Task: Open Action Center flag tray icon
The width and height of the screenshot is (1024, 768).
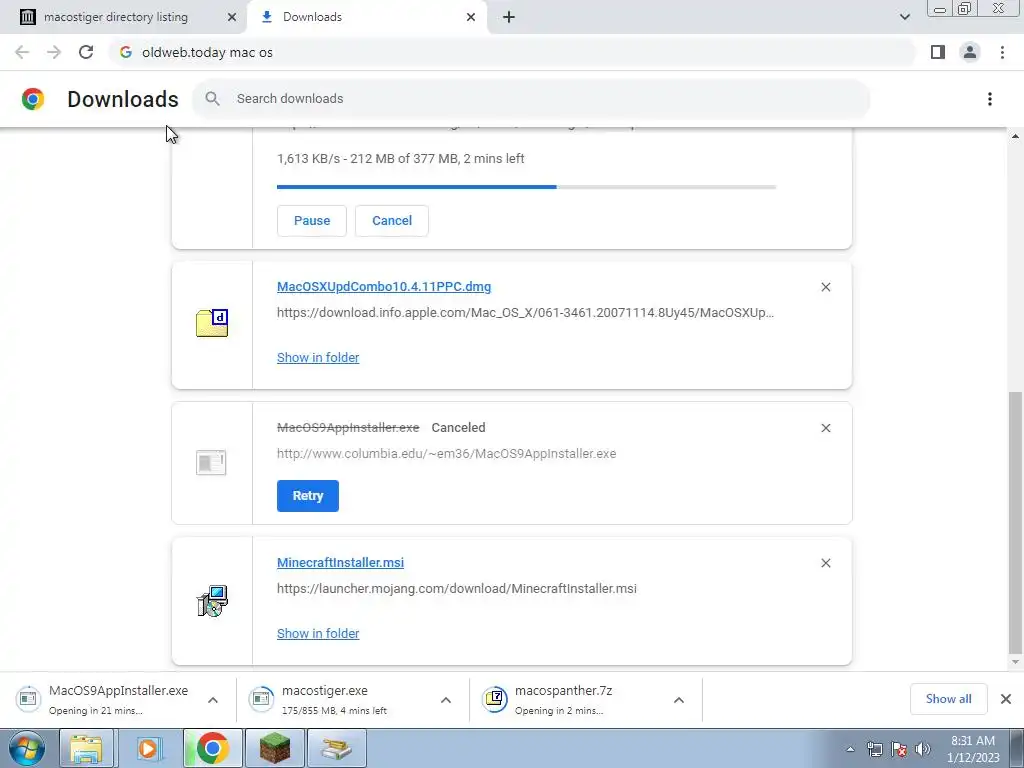Action: tap(899, 749)
